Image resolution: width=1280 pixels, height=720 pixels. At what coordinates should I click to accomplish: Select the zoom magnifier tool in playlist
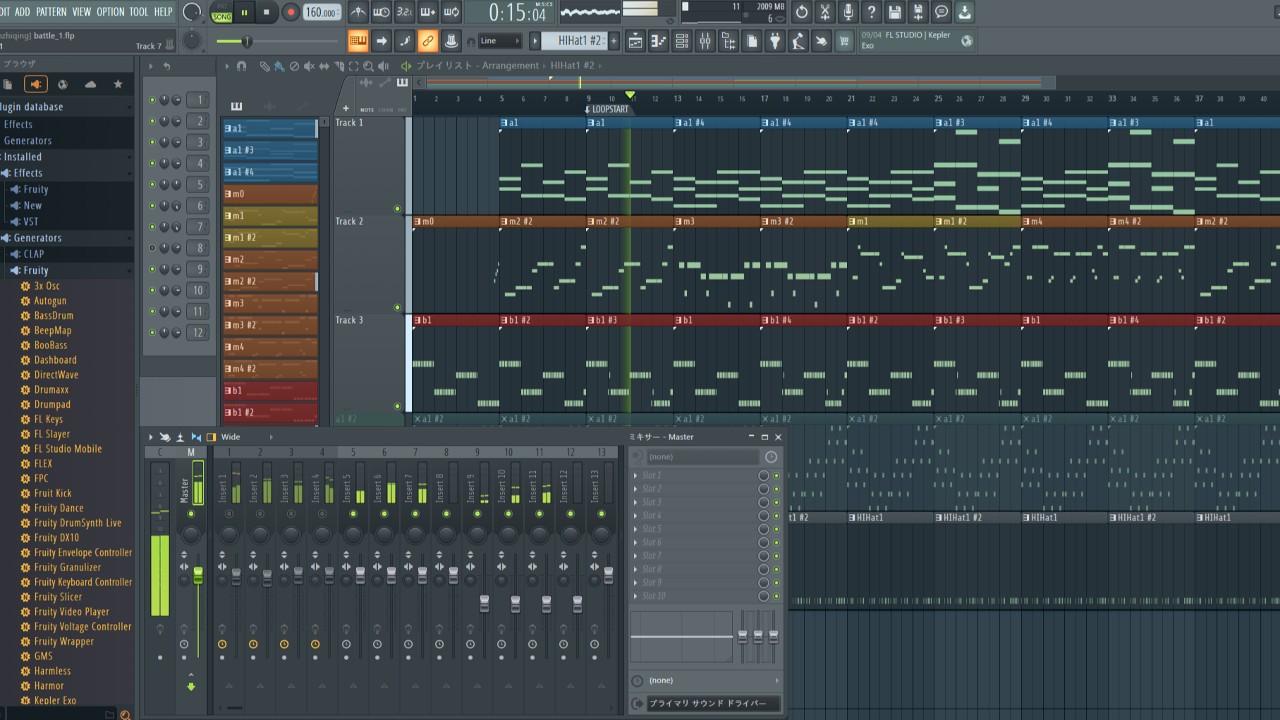click(369, 66)
